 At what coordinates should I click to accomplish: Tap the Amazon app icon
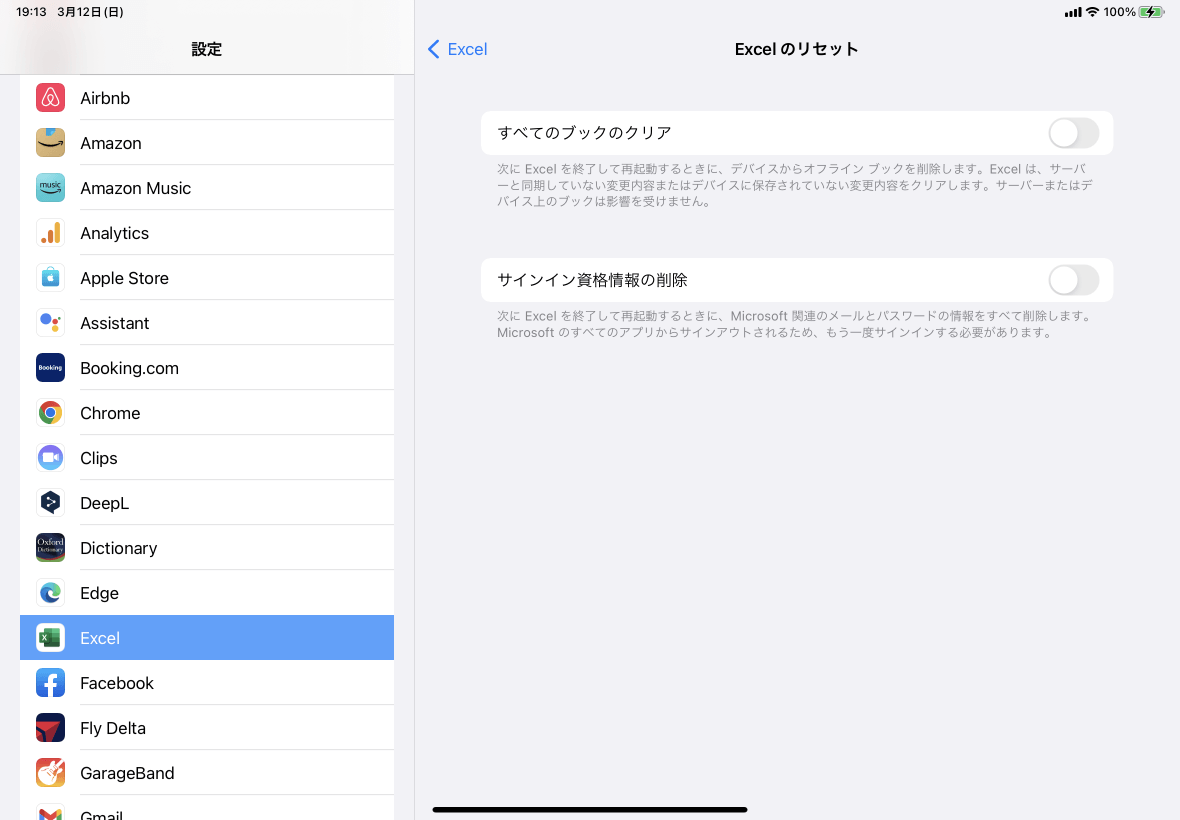[x=50, y=143]
